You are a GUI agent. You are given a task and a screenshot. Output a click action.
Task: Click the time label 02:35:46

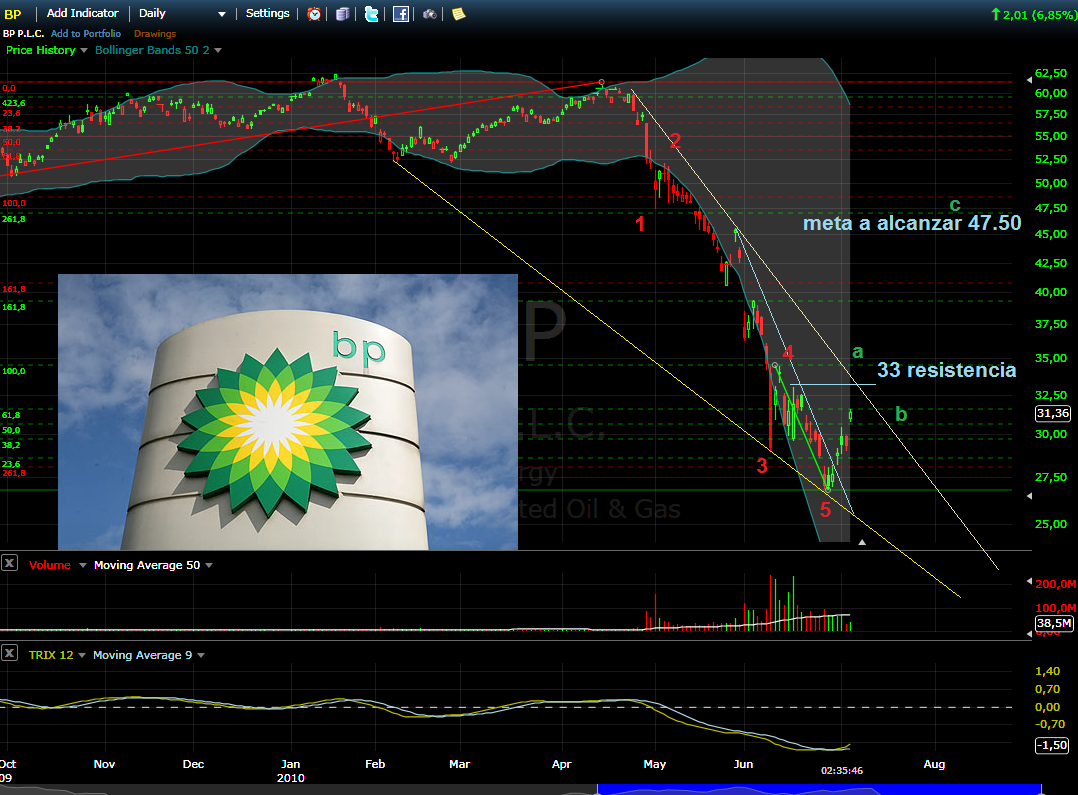[842, 771]
